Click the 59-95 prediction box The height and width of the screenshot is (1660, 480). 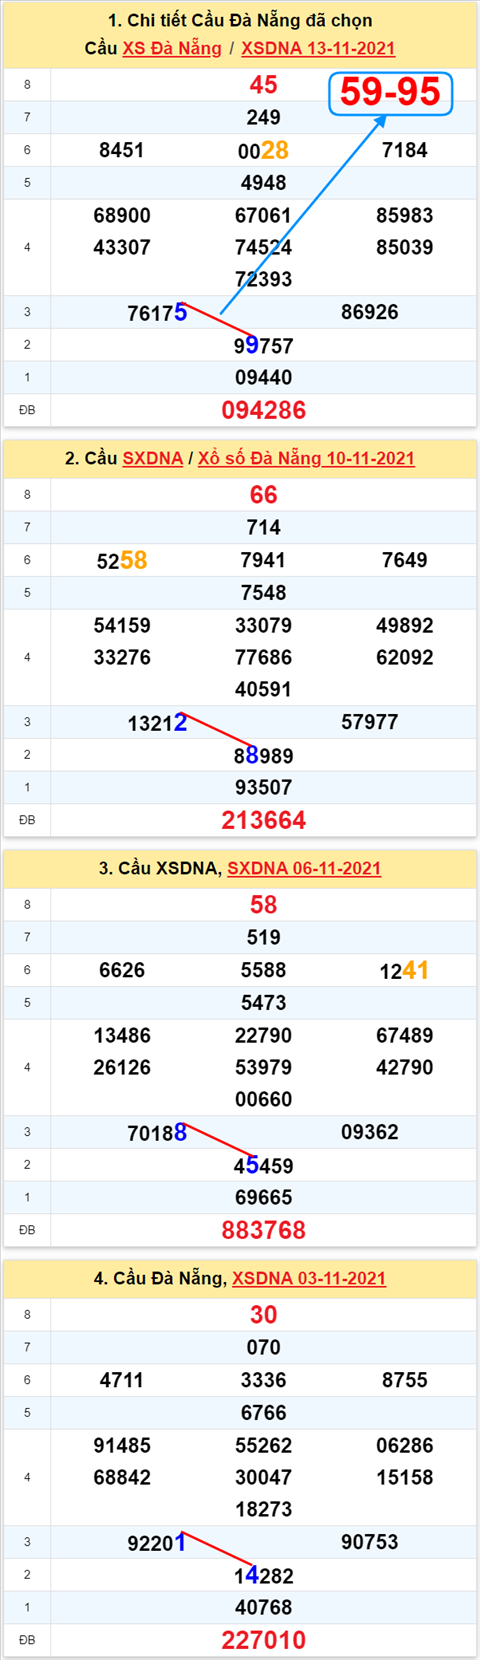[390, 92]
